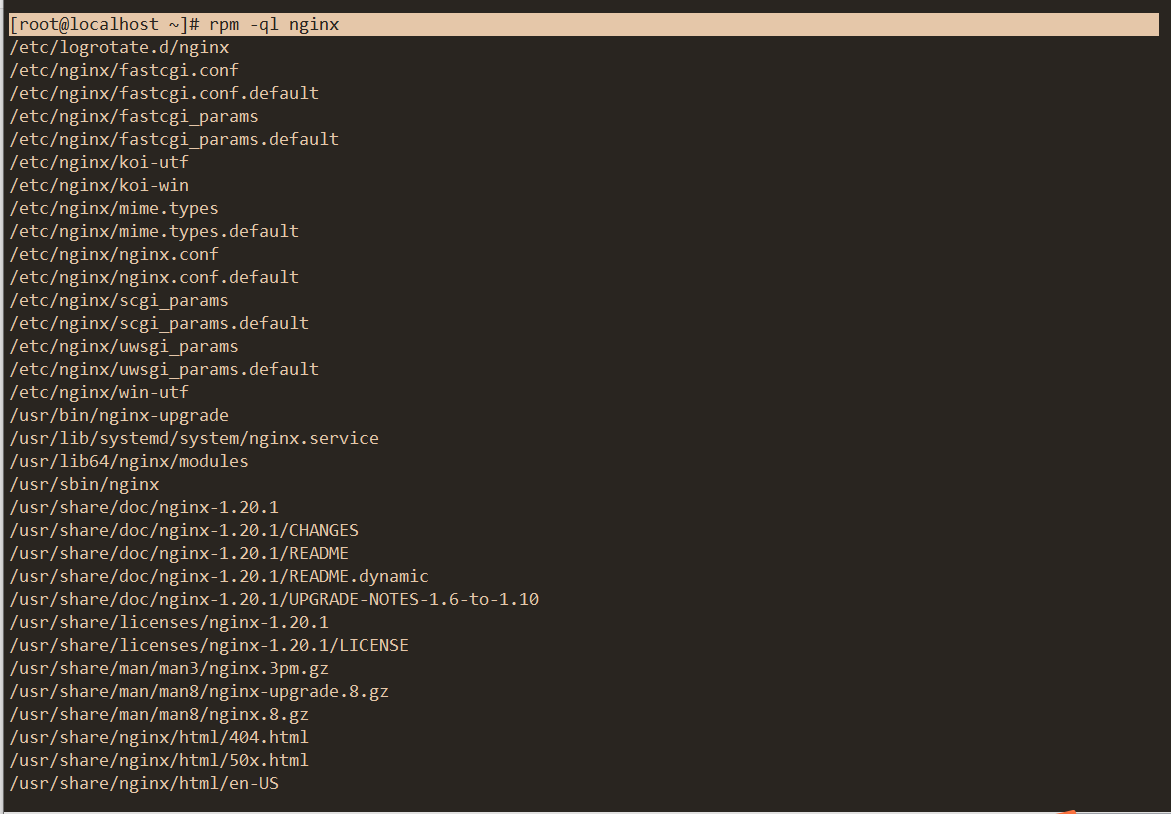The height and width of the screenshot is (814, 1171).
Task: Click /etc/nginx/uwsgi_params.default entry
Action: point(164,369)
